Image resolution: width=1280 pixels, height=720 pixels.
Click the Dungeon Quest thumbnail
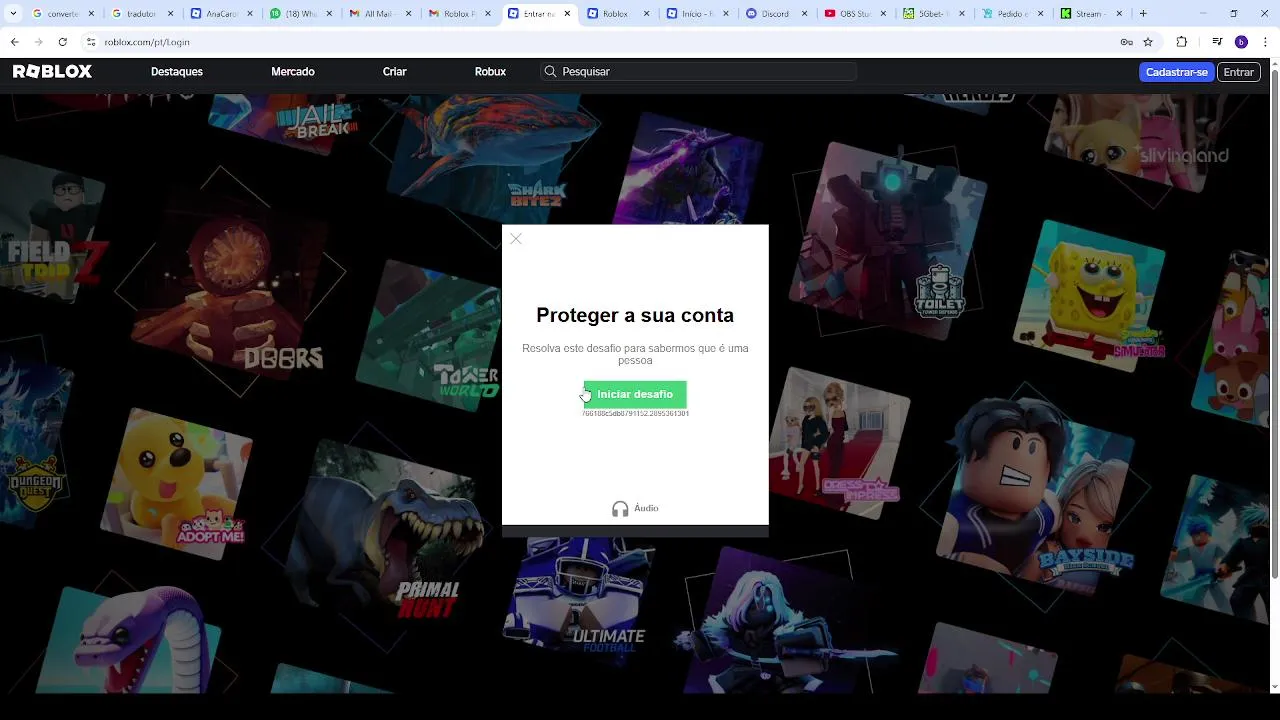35,440
